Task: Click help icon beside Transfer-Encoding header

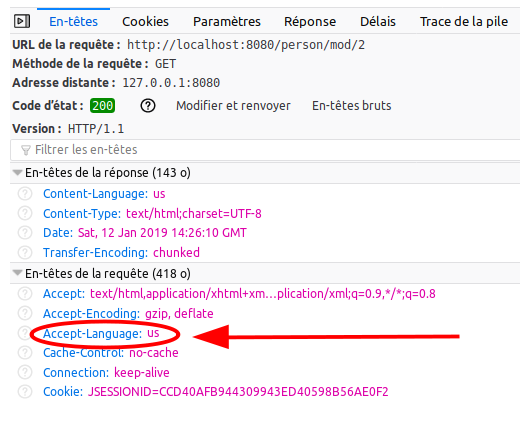Action: pos(25,252)
